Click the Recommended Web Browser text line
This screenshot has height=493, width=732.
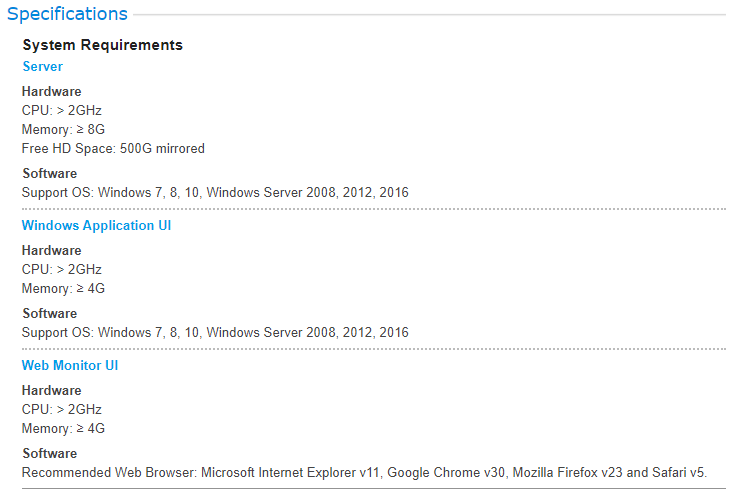click(x=365, y=472)
